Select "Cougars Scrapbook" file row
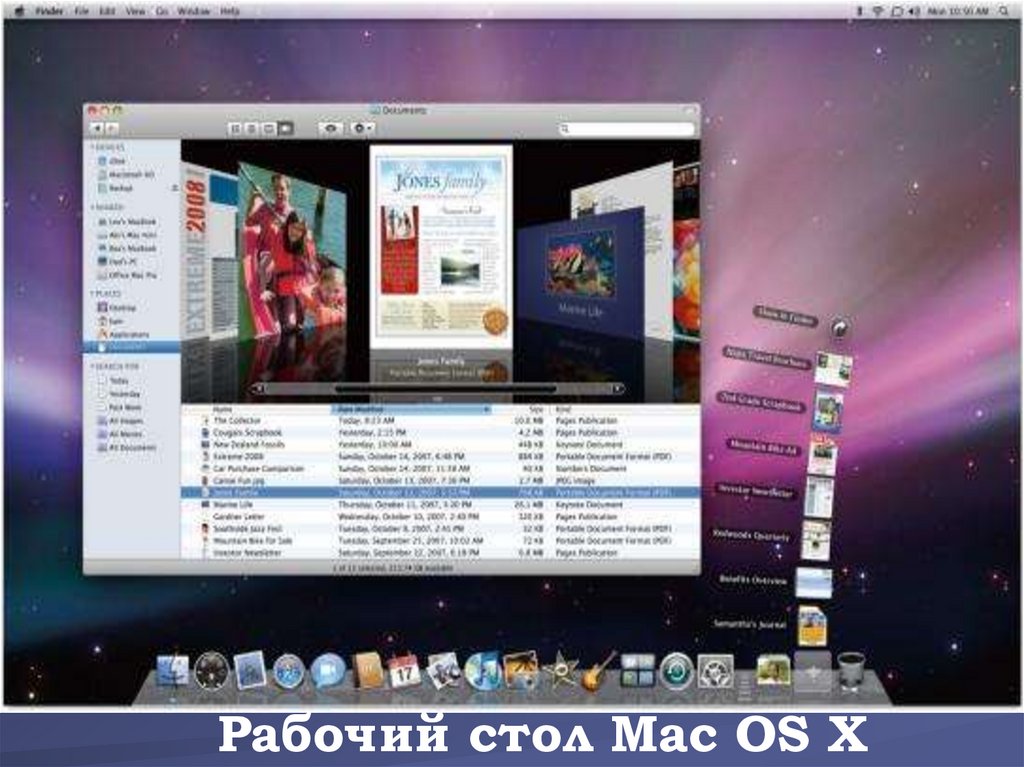Screen dimensions: 1024x767 tap(440, 432)
